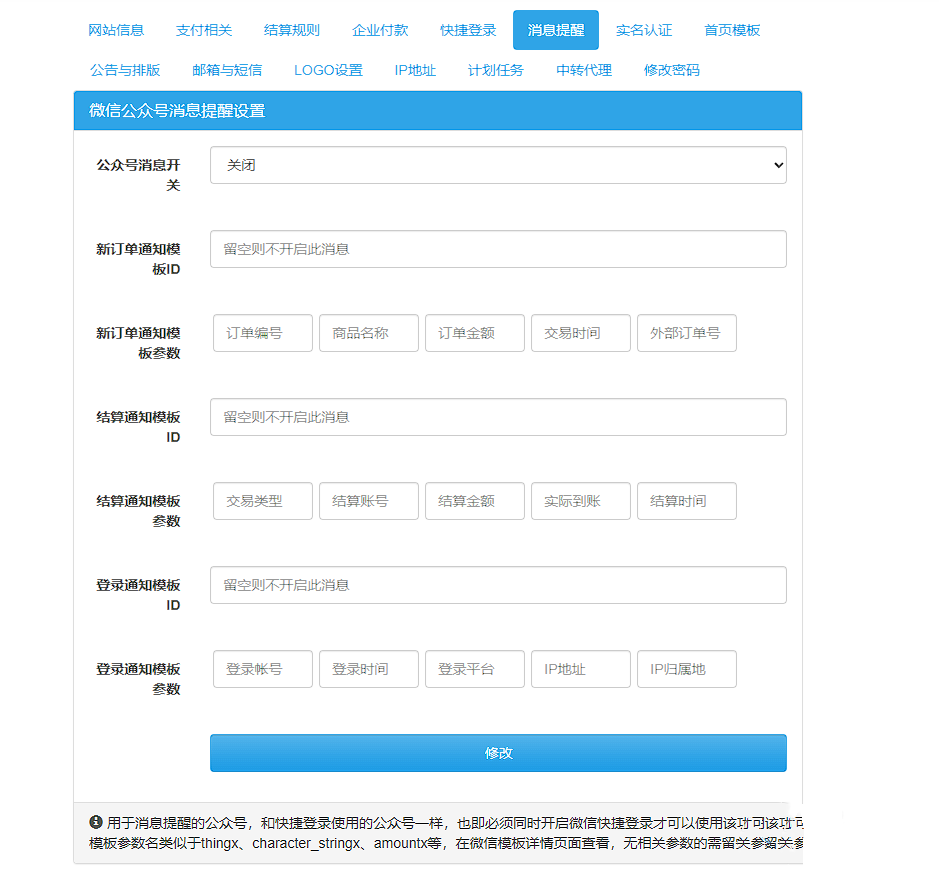939x895 pixels.
Task: Click the 结算金额 parameter field
Action: tap(475, 501)
